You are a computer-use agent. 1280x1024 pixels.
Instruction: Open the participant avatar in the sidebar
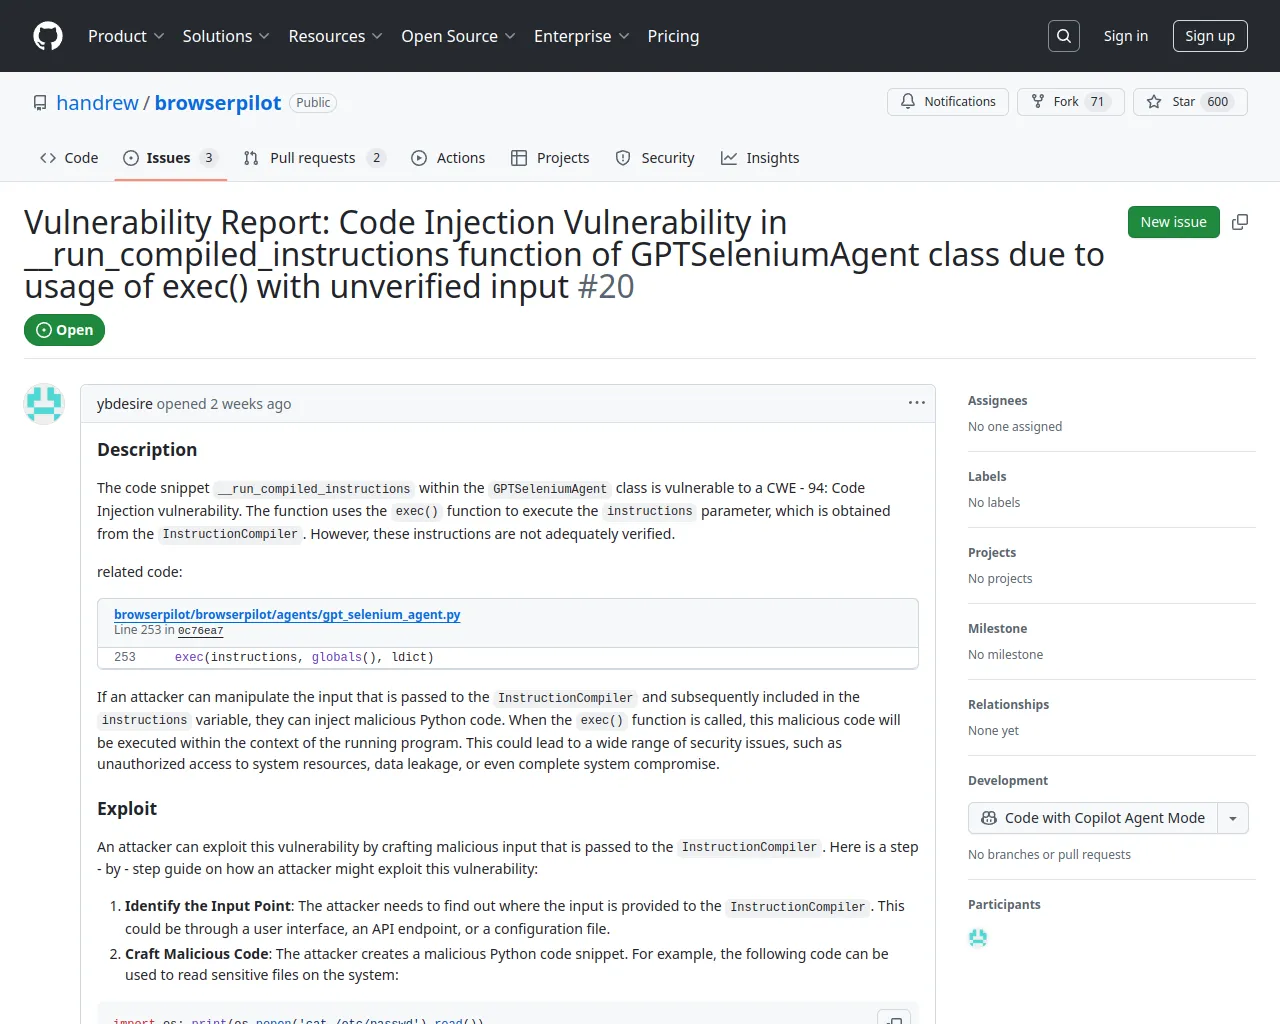(978, 937)
